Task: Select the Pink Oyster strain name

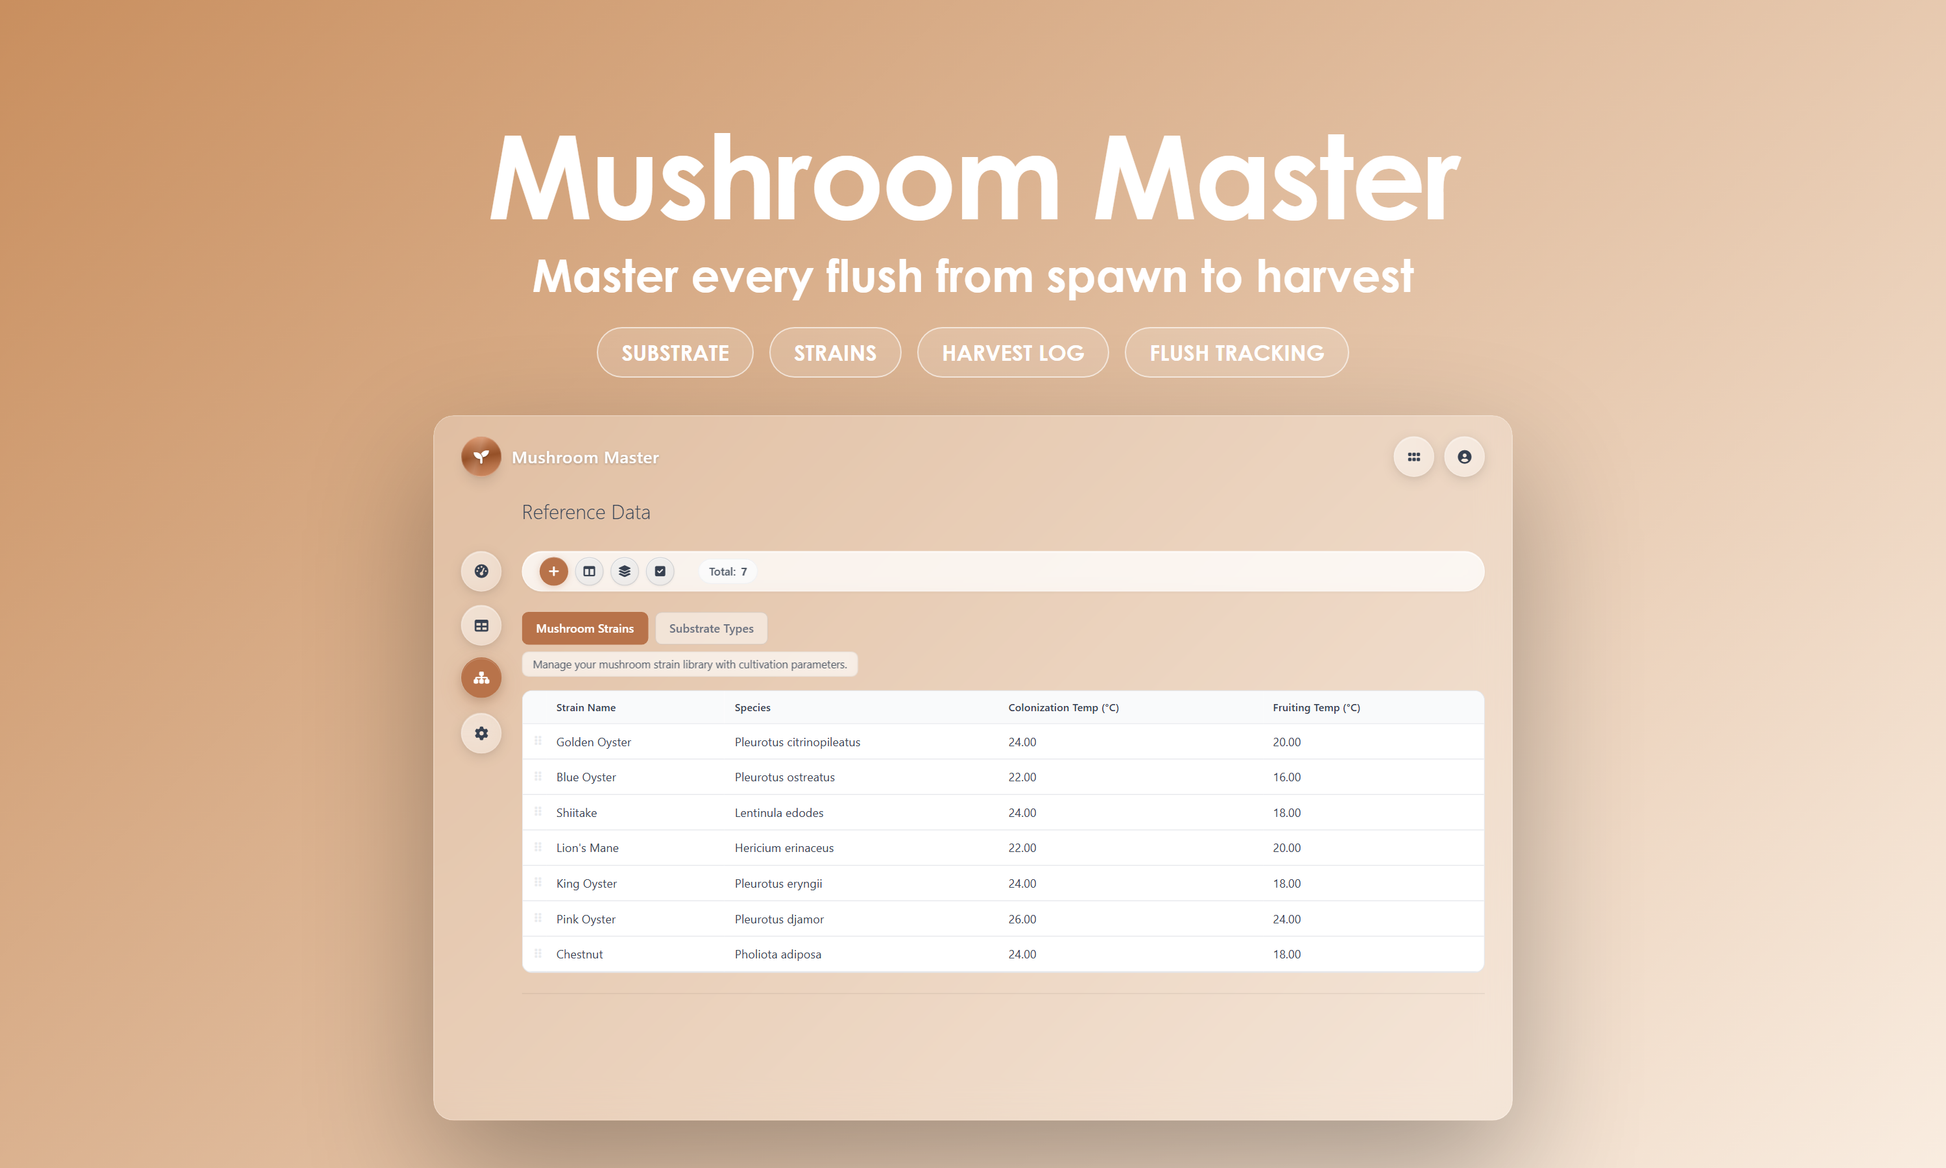Action: (x=586, y=919)
